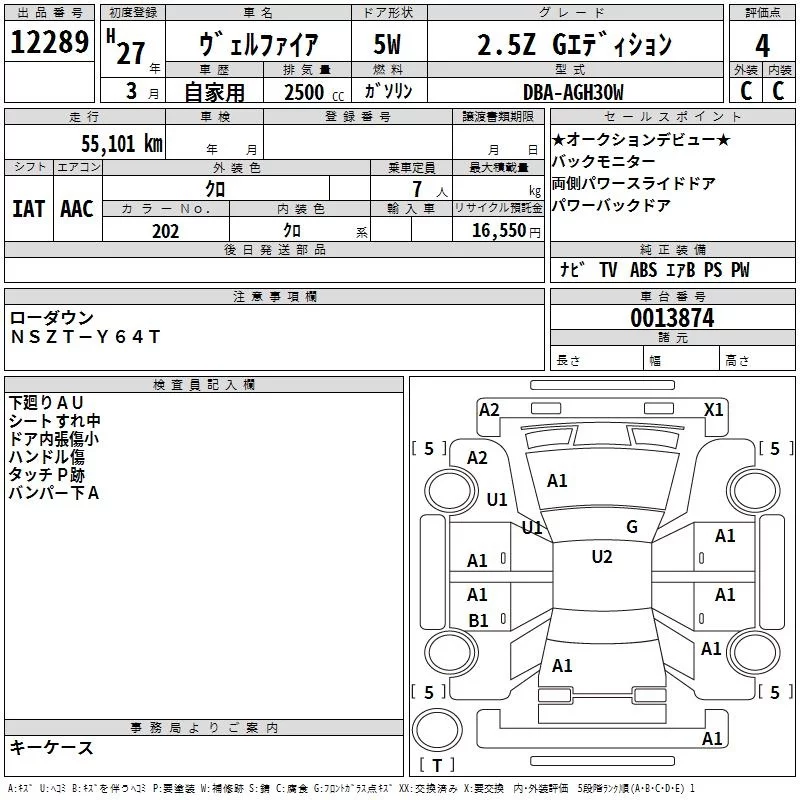Click the X1 damage mark on the bumper
Screen dimensions: 800x800
(x=714, y=409)
